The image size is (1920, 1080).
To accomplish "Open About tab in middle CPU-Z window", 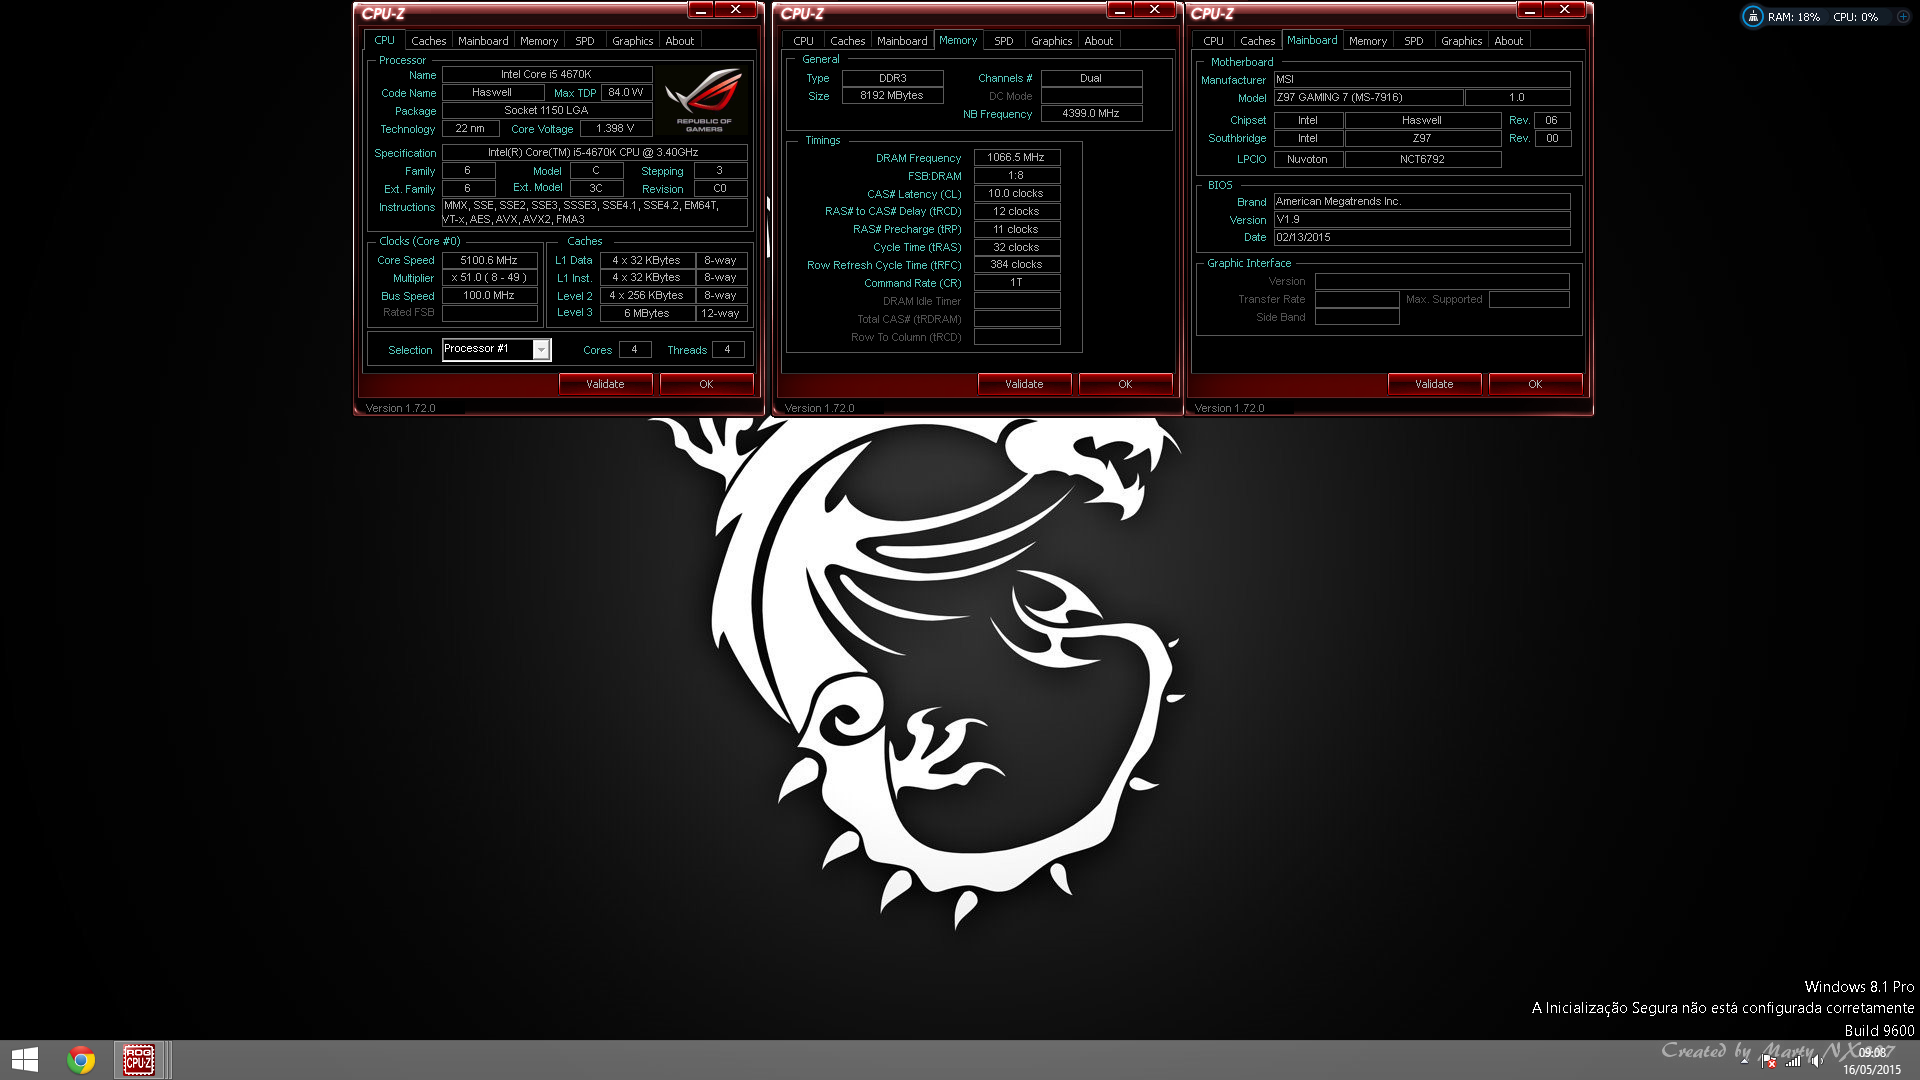I will [1099, 41].
